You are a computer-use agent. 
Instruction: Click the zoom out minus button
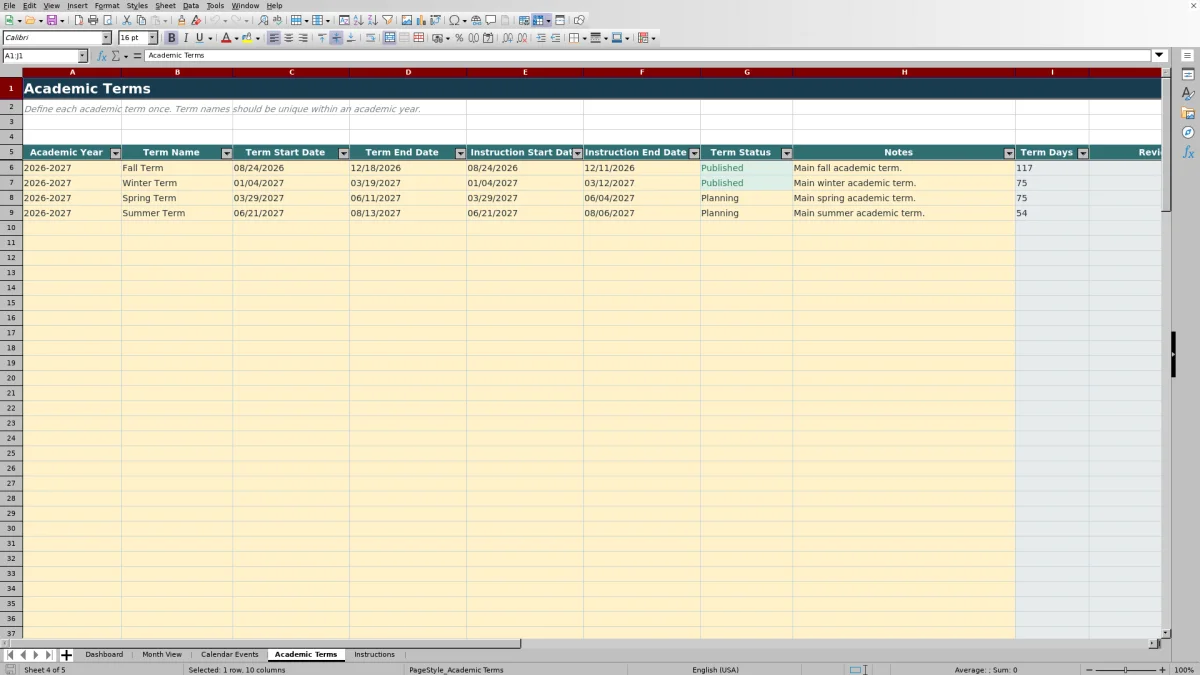tap(1089, 670)
